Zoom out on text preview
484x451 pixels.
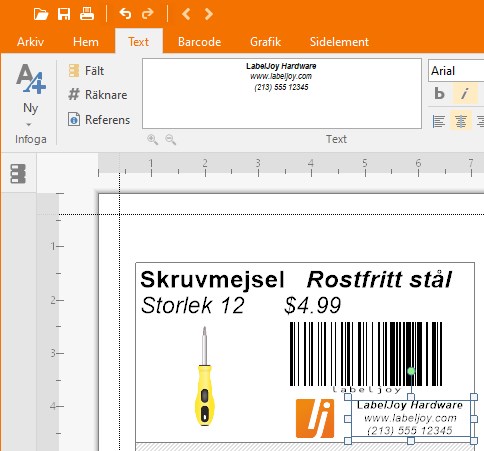[171, 139]
